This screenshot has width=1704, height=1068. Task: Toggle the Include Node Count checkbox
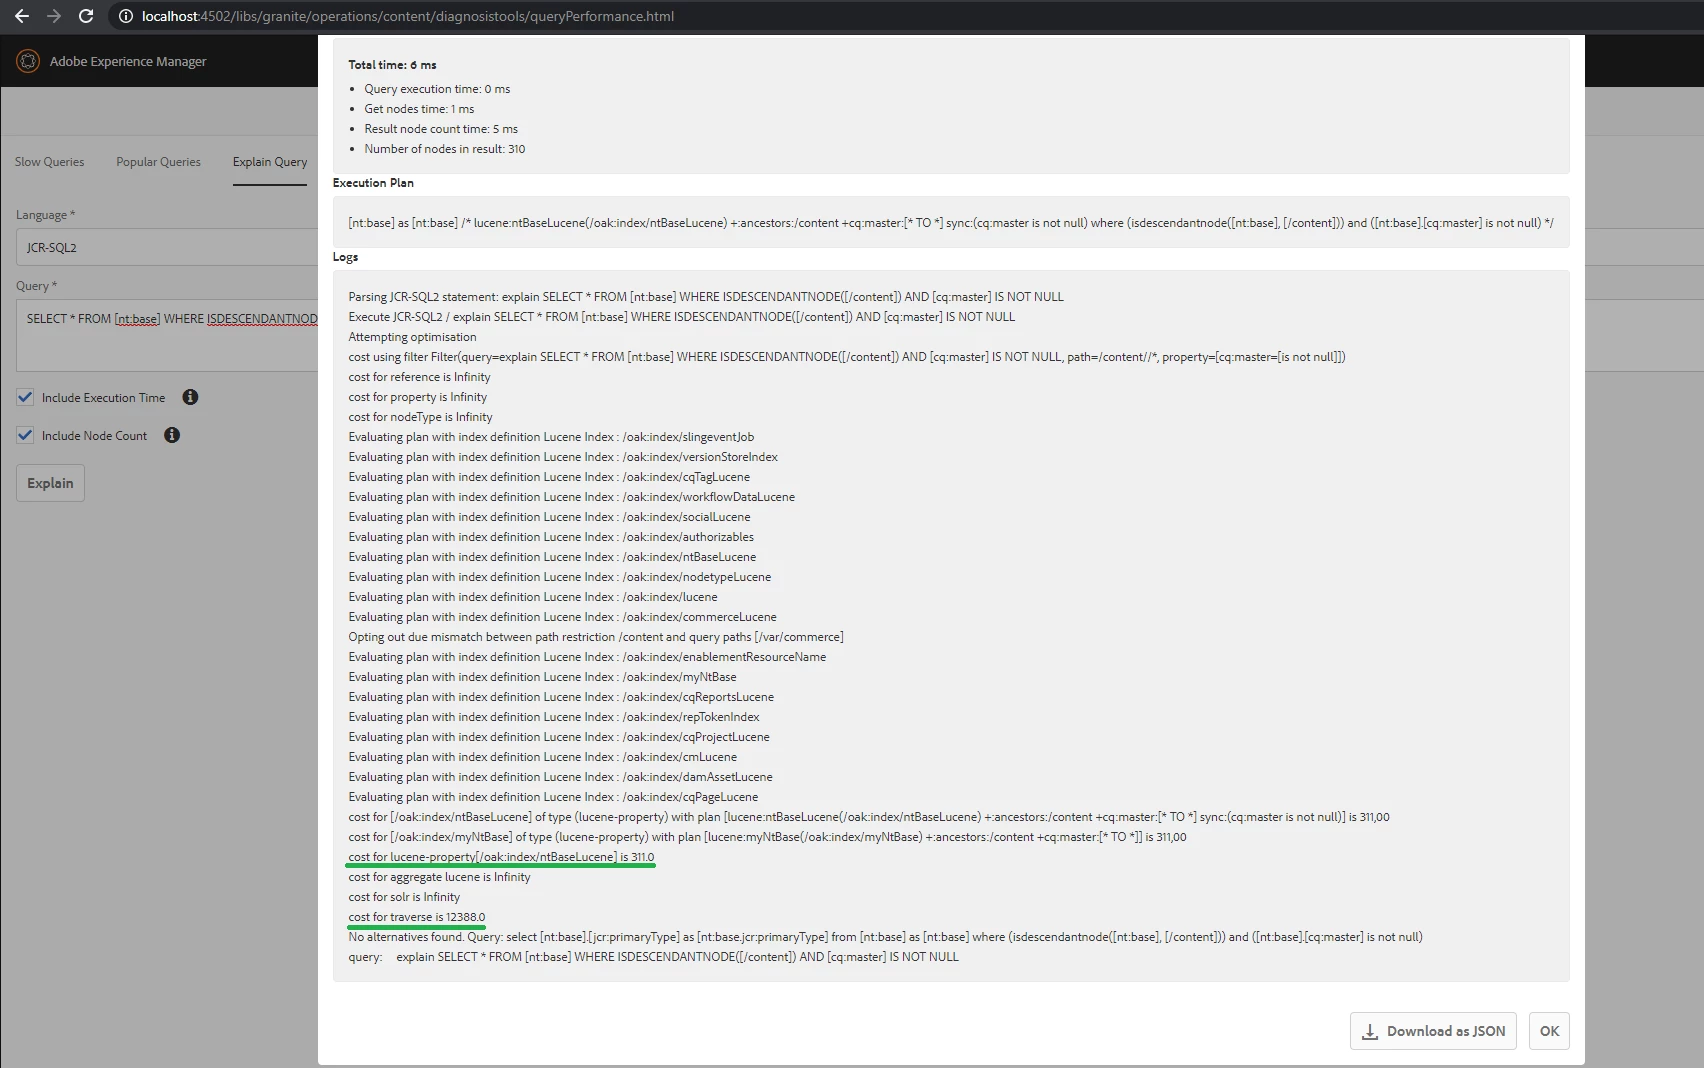point(25,435)
